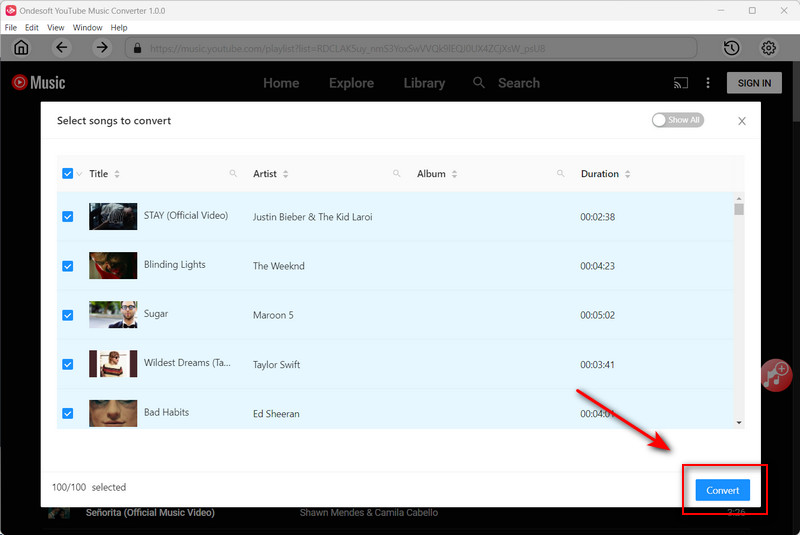Image resolution: width=800 pixels, height=535 pixels.
Task: Open the File menu
Action: tap(11, 28)
